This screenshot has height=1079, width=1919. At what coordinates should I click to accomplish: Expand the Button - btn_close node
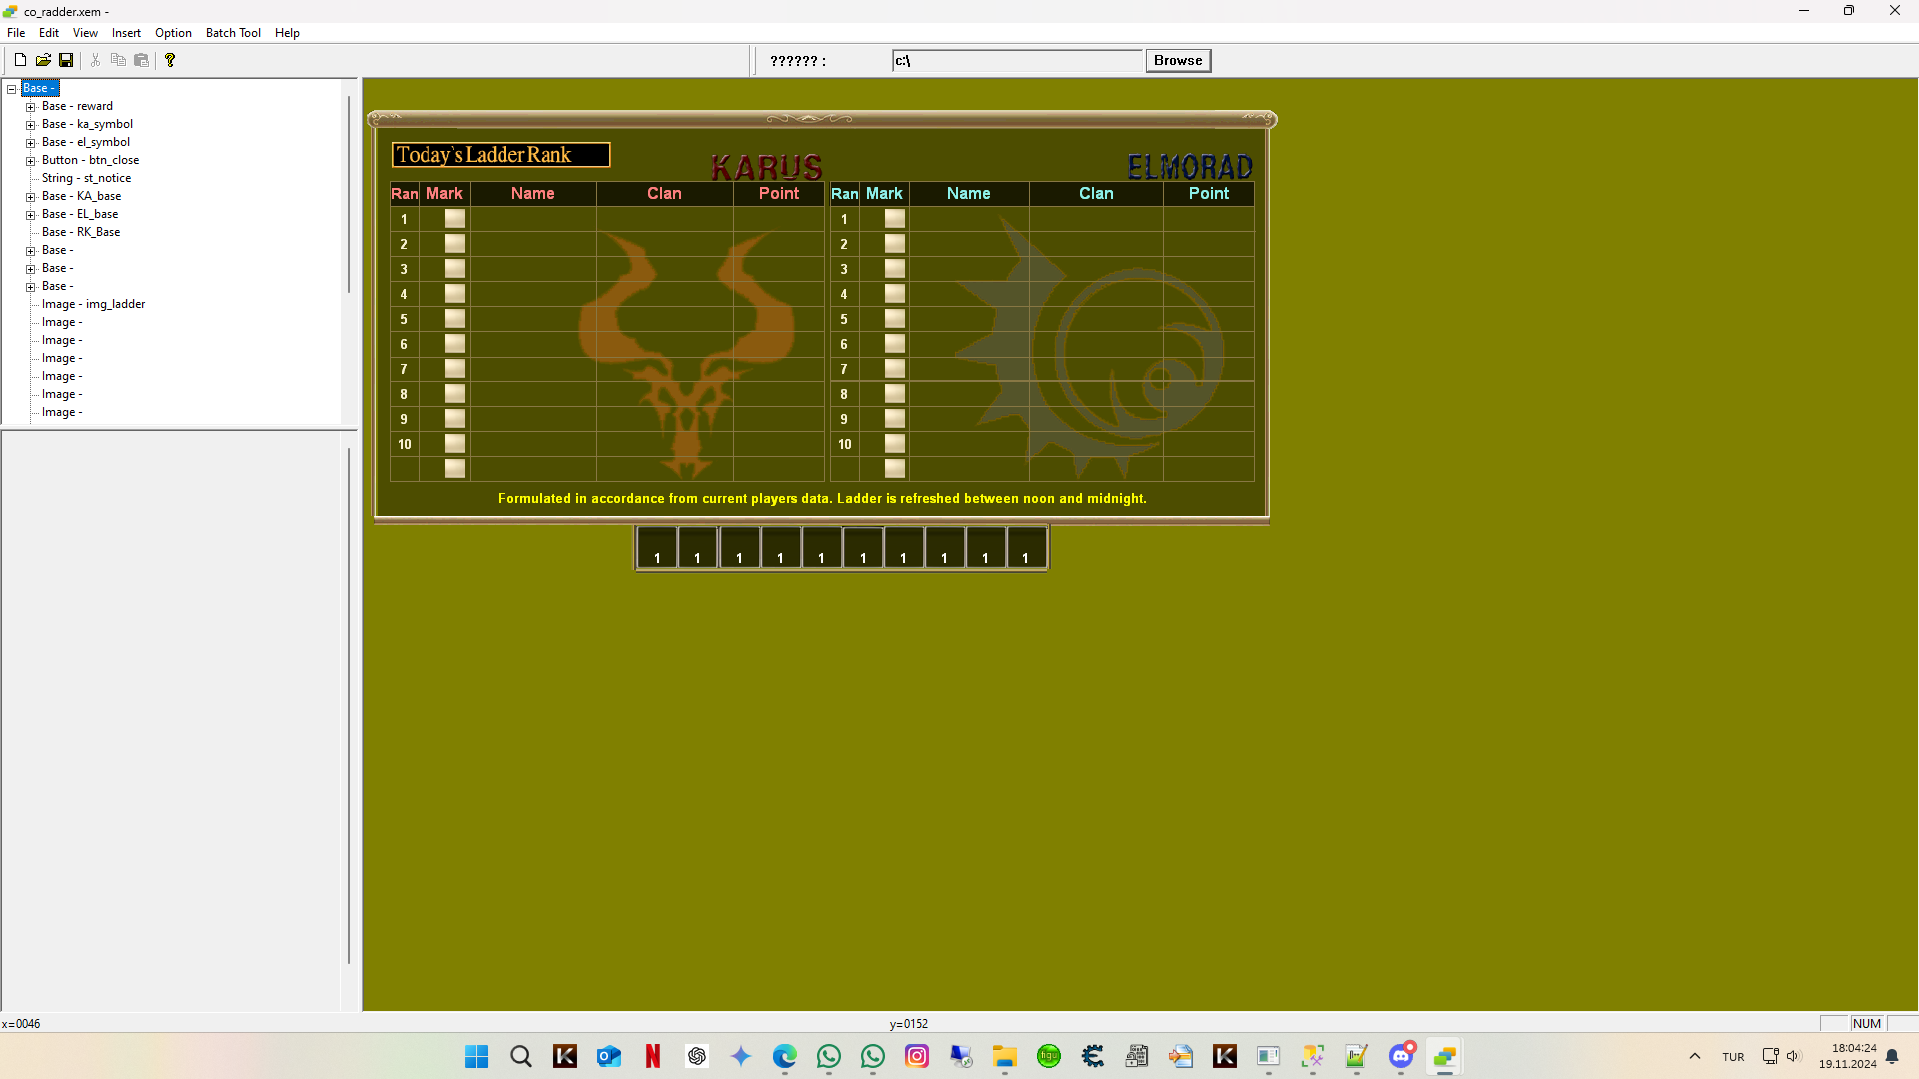31,160
